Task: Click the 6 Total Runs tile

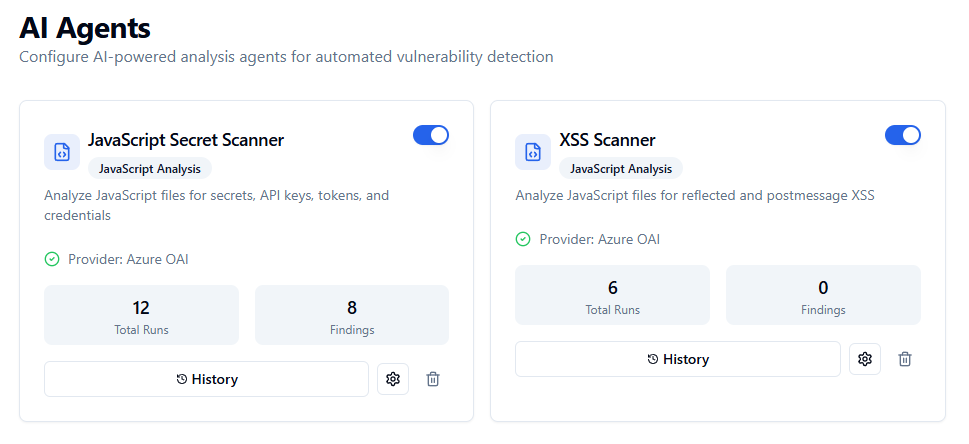Action: point(612,295)
